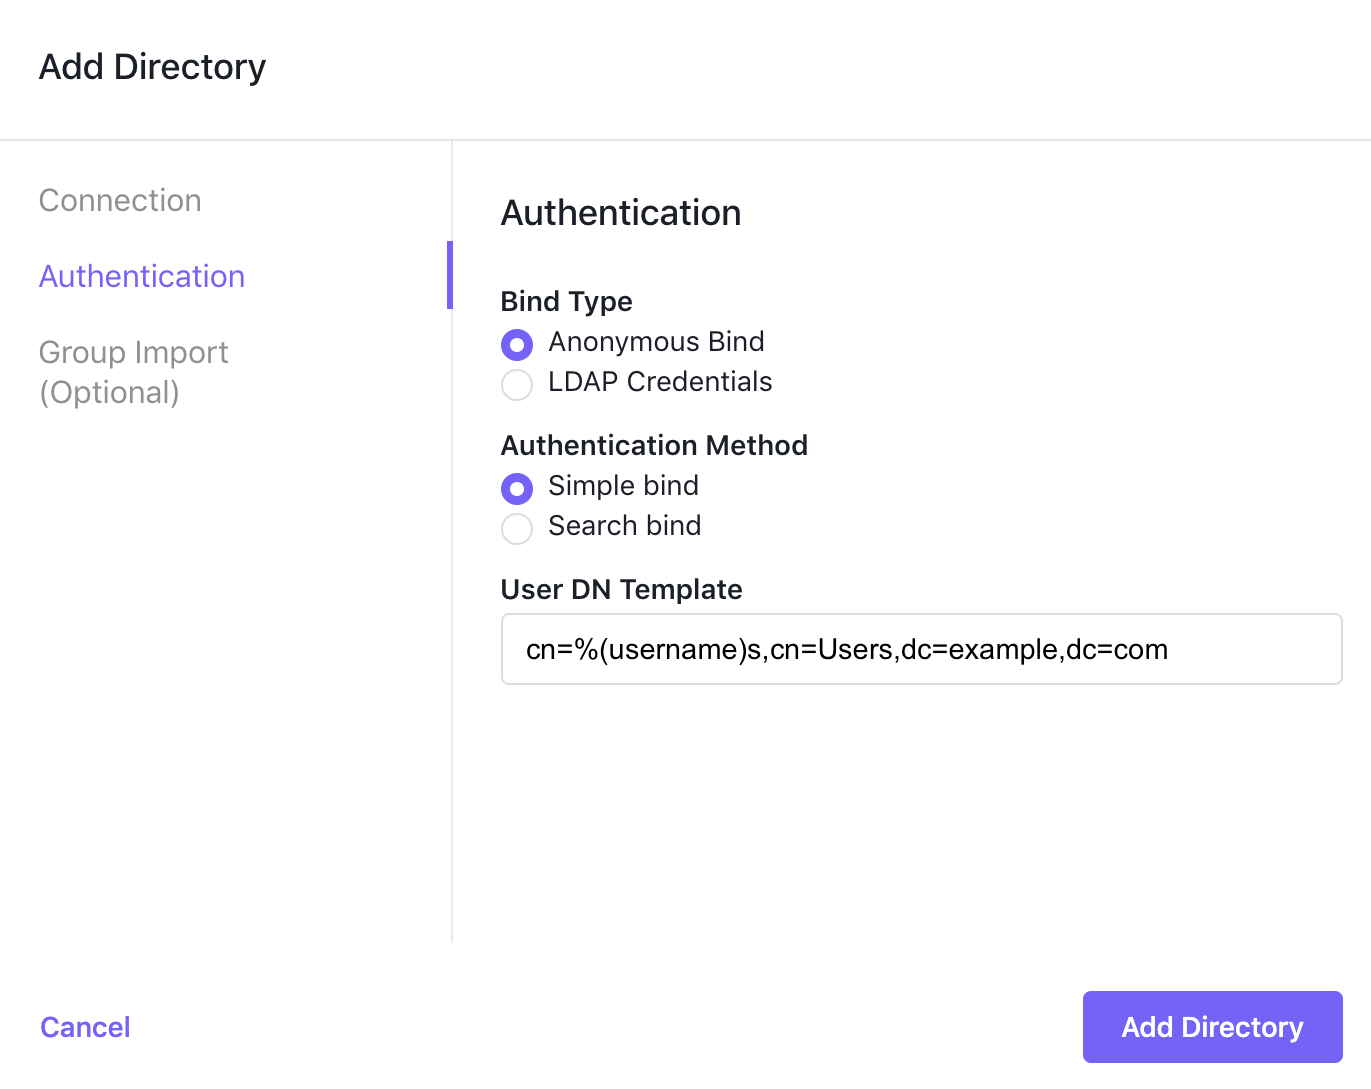The height and width of the screenshot is (1089, 1371).
Task: Click the Add Directory dialog title
Action: (x=152, y=67)
